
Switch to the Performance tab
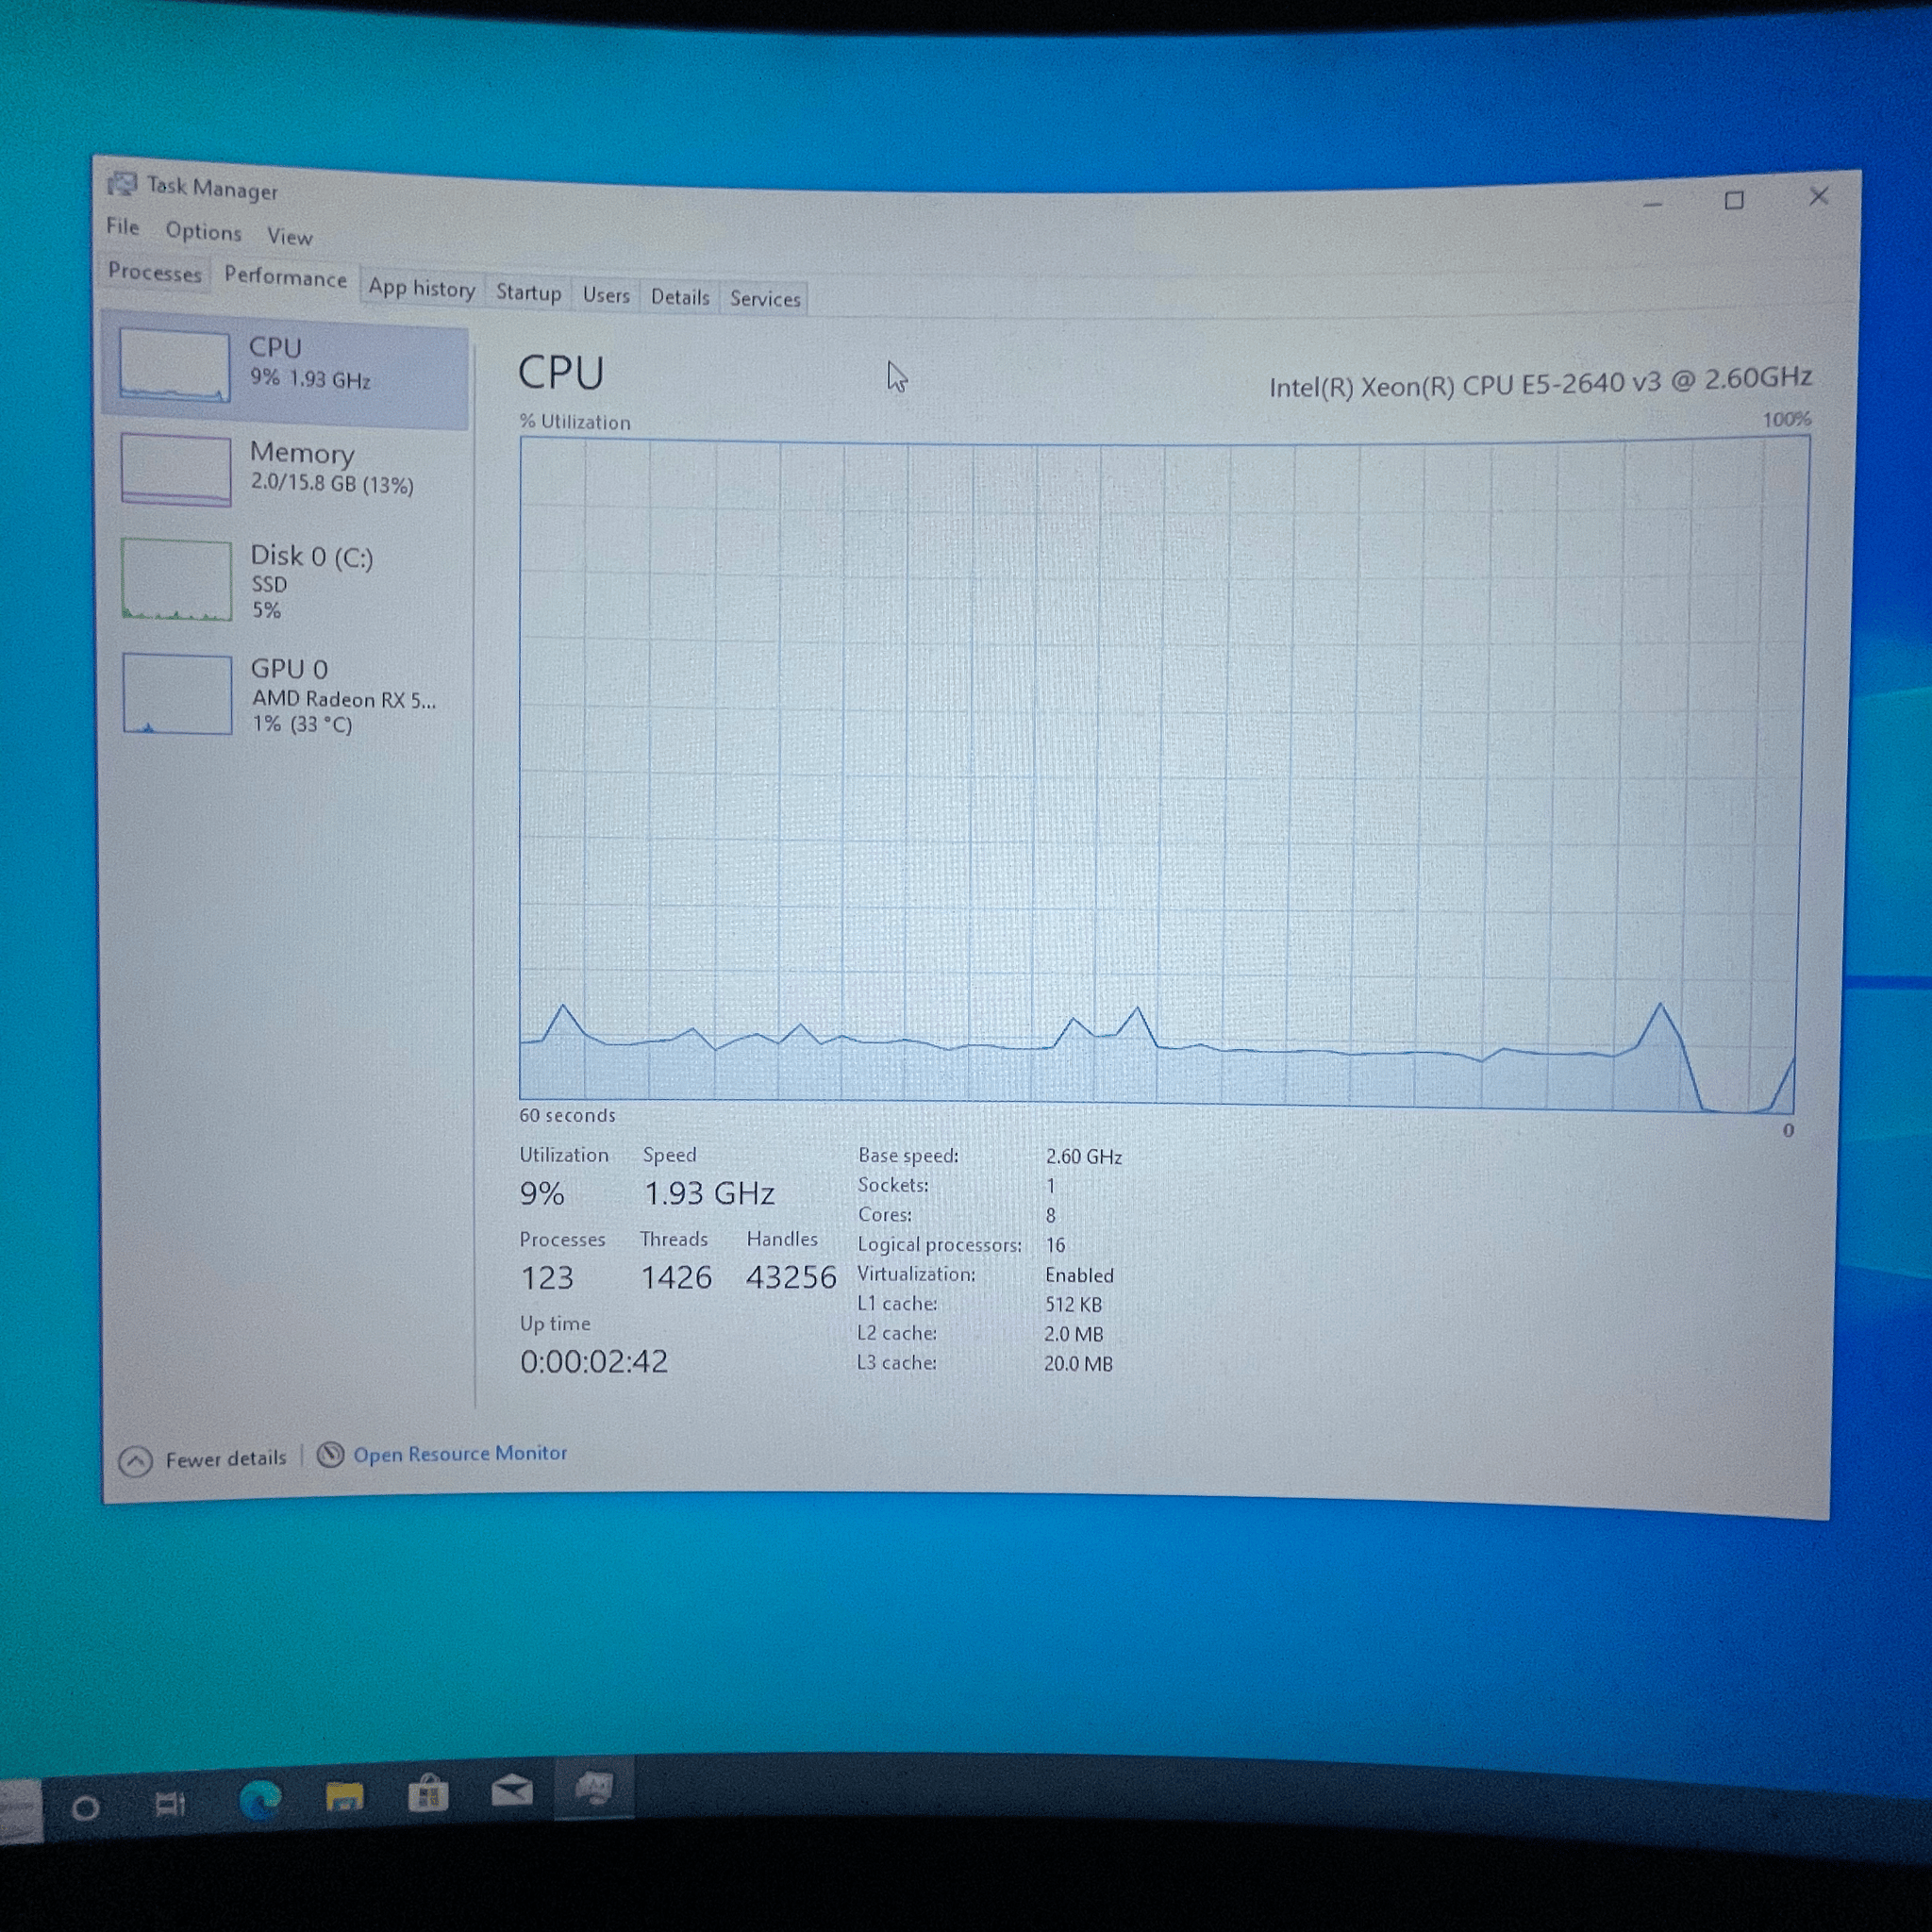pyautogui.click(x=285, y=277)
